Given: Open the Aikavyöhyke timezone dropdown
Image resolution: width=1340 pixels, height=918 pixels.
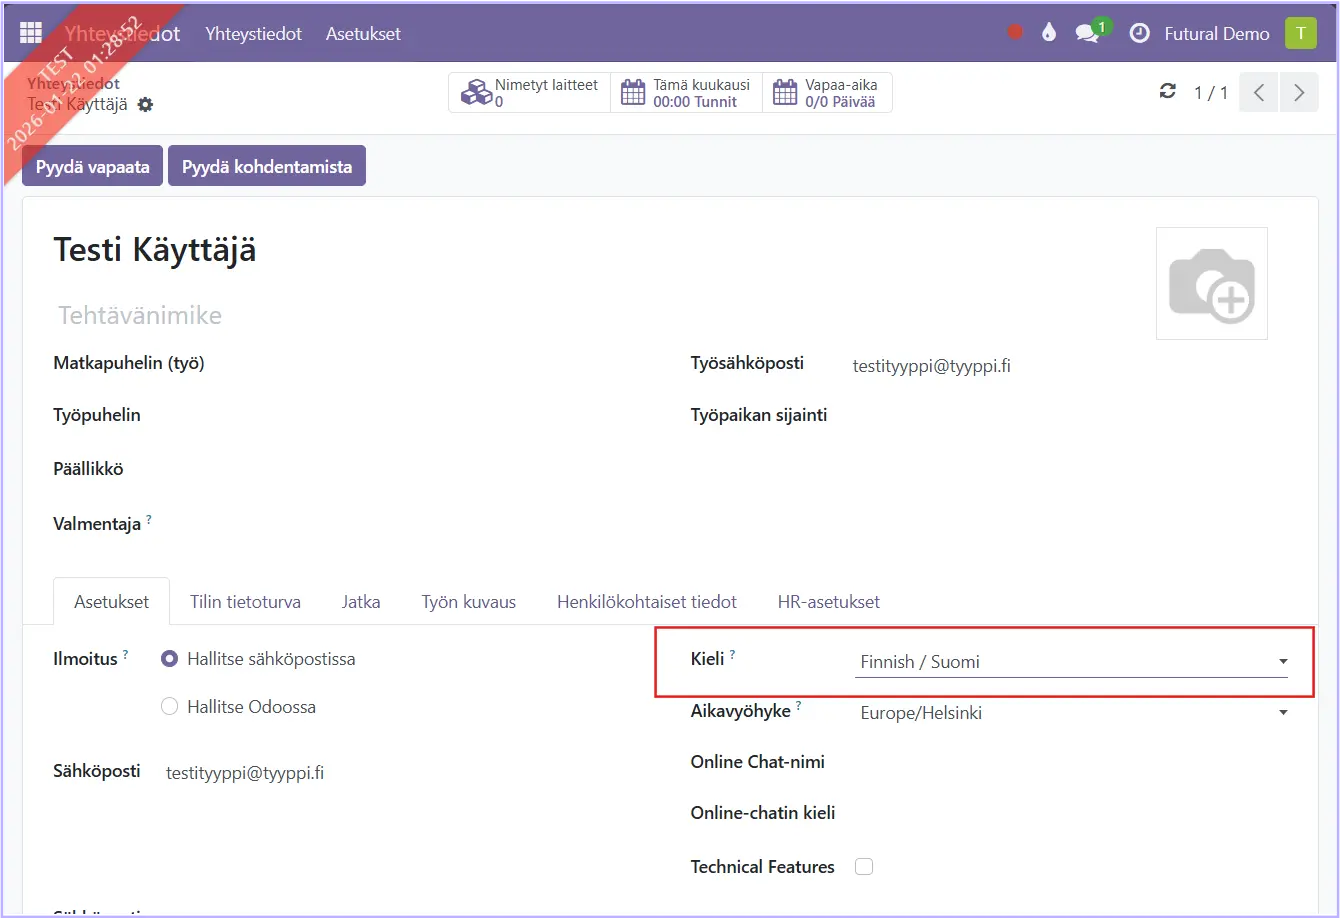Looking at the screenshot, I should [x=1070, y=713].
